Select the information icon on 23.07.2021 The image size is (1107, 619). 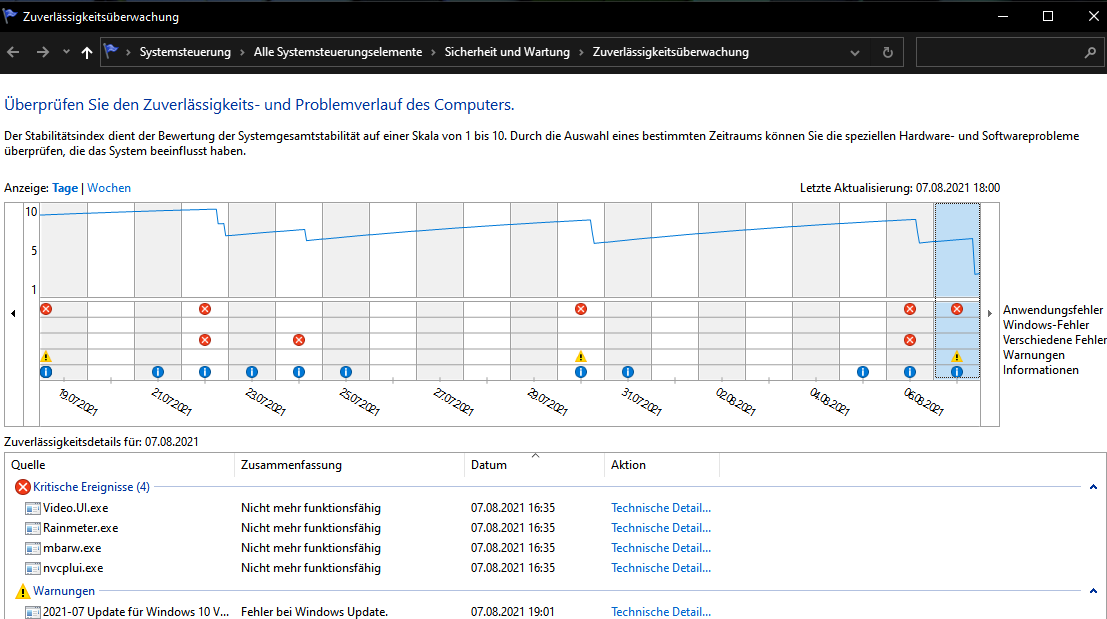(251, 372)
